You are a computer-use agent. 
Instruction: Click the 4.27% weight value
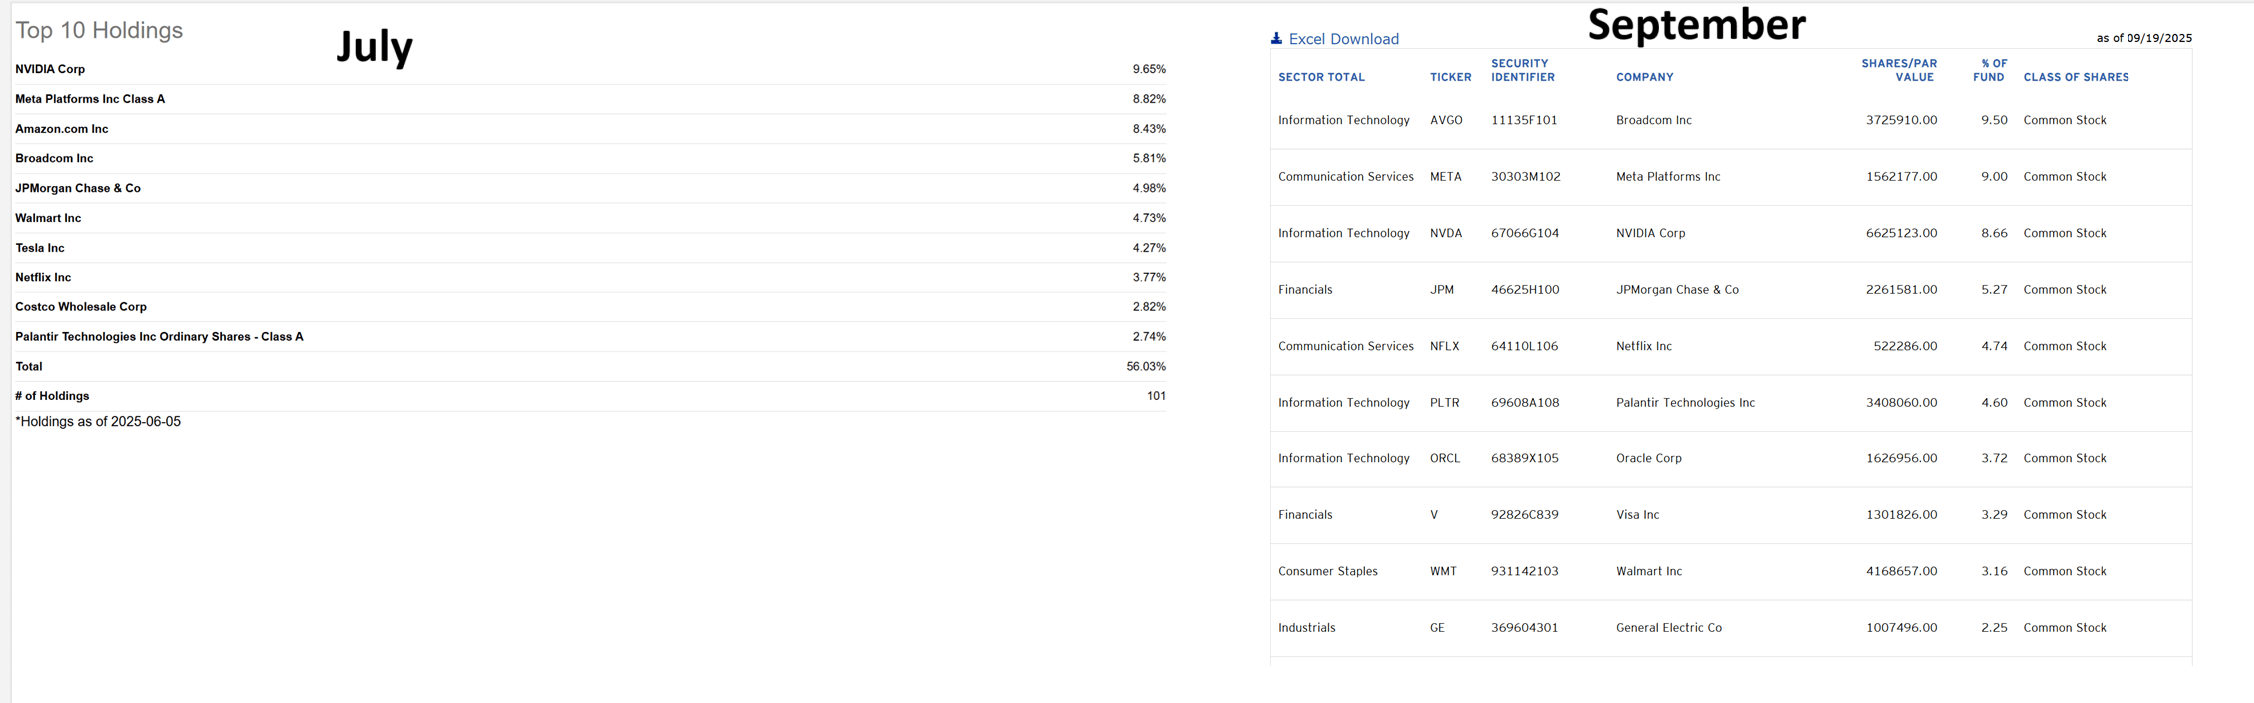[1149, 248]
